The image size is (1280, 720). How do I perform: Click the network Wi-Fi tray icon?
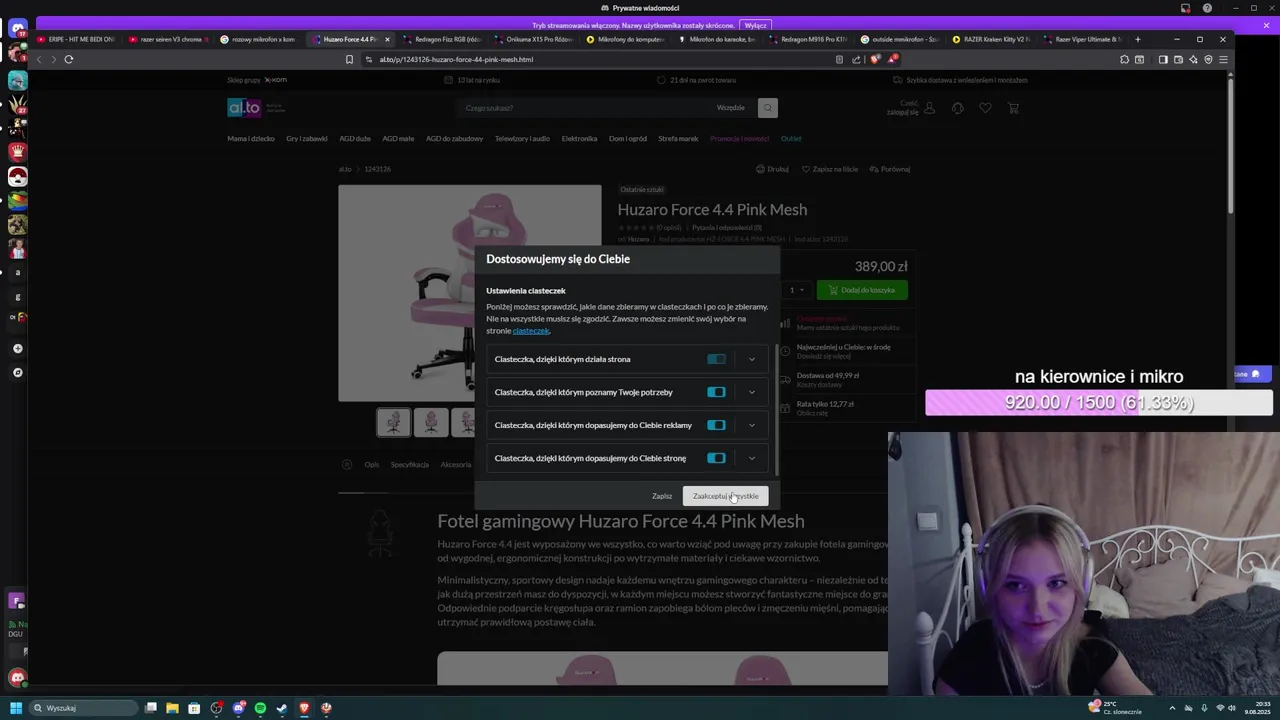tap(1219, 708)
